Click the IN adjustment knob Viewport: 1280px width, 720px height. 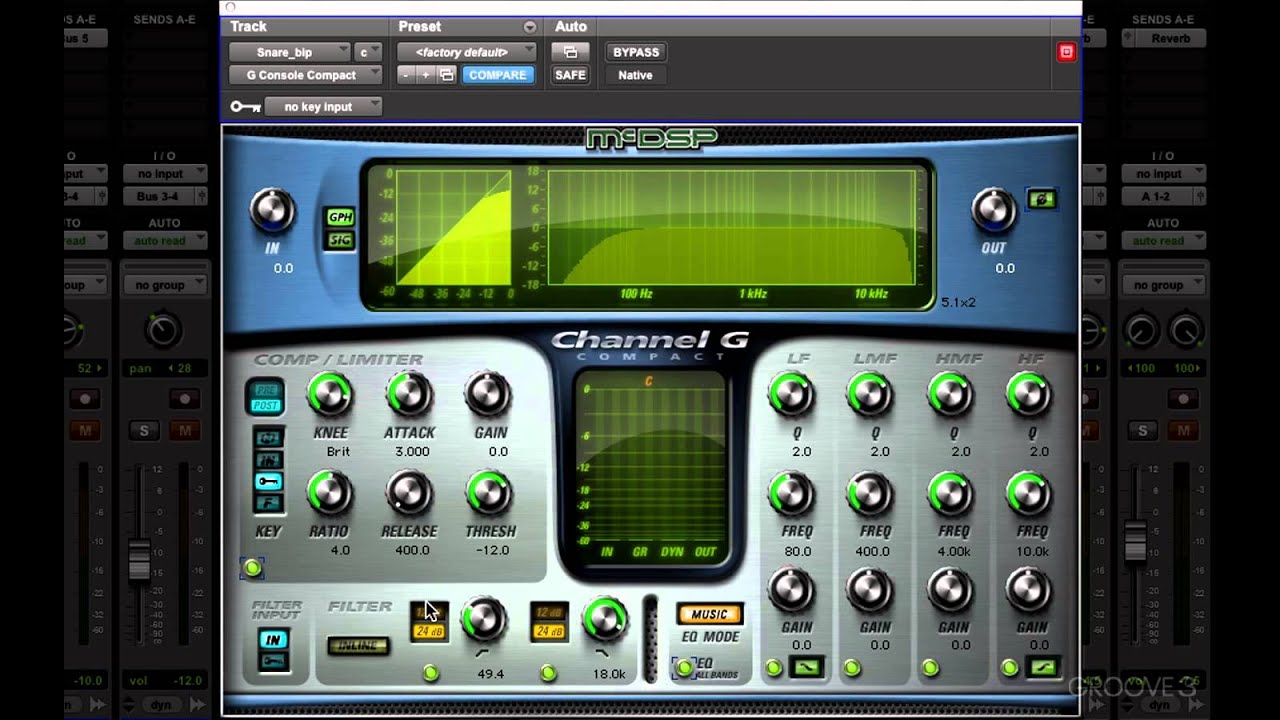(272, 211)
